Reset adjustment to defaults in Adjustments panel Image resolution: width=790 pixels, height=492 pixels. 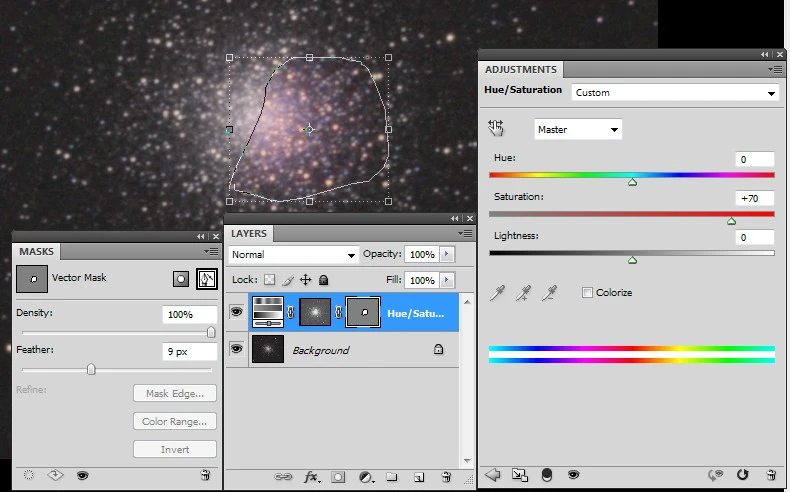click(x=743, y=475)
